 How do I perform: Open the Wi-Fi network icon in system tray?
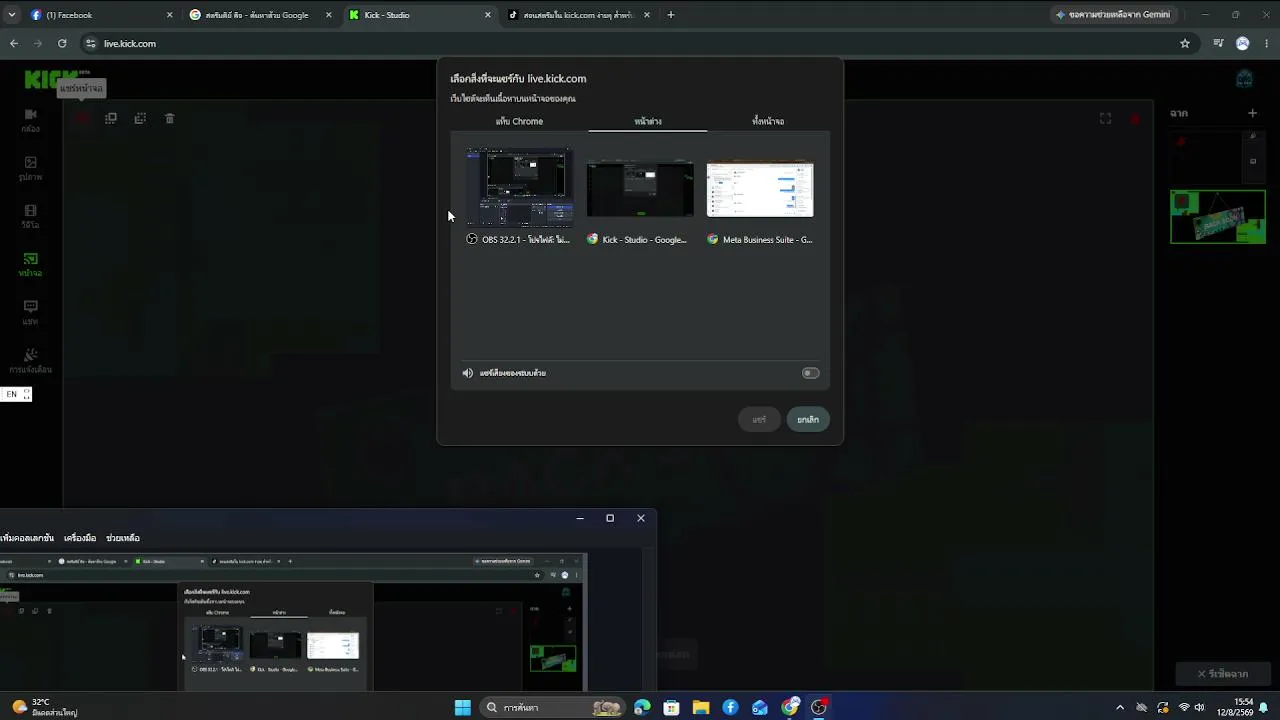[x=1184, y=707]
